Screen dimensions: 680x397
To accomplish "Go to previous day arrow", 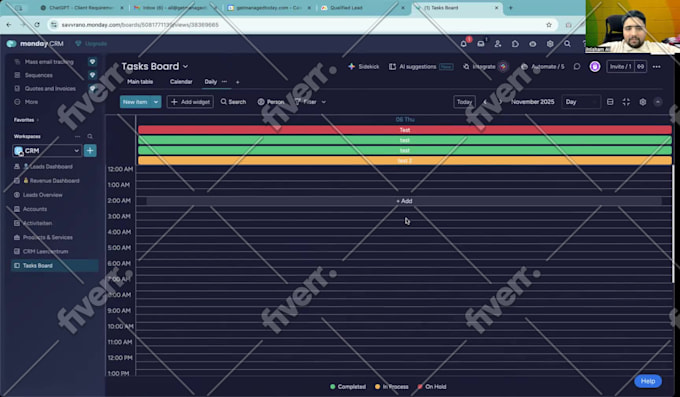I will (485, 102).
